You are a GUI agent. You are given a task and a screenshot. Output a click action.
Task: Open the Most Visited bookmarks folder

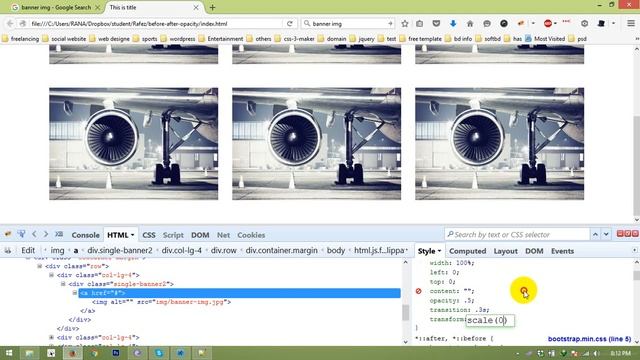pyautogui.click(x=545, y=39)
